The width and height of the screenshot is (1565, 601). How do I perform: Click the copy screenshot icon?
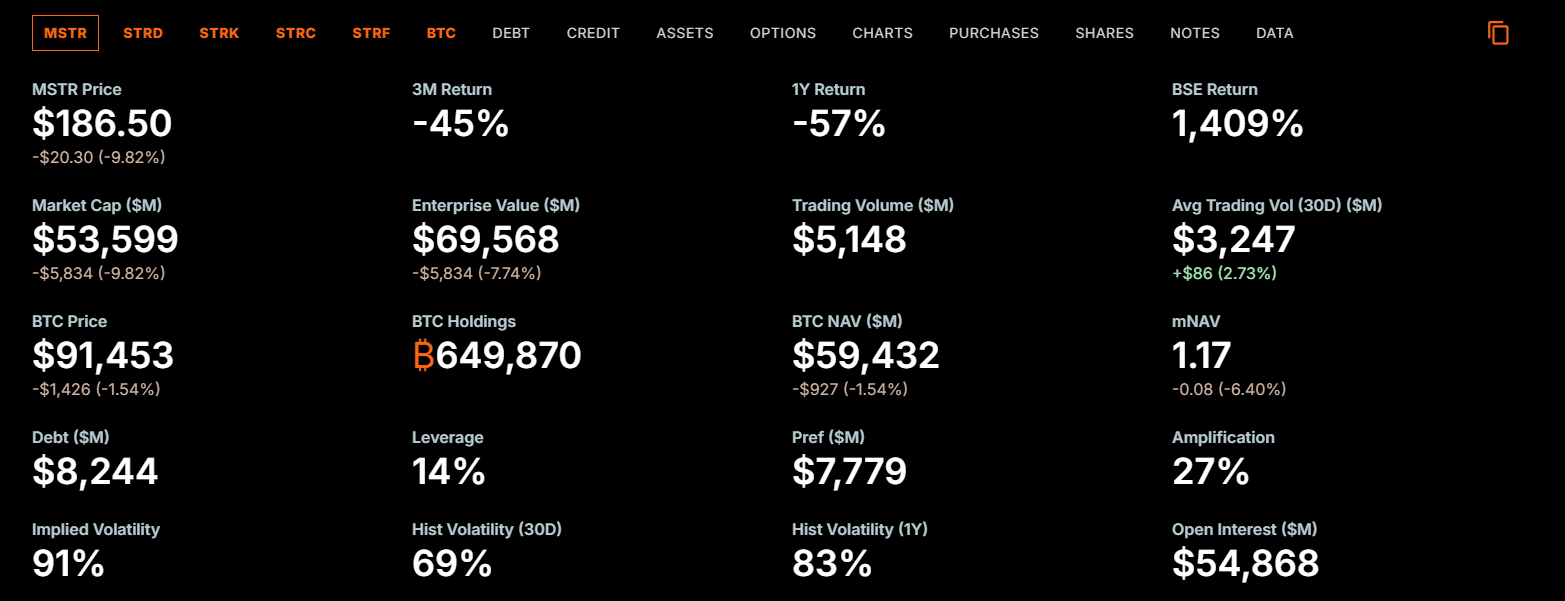(1498, 33)
